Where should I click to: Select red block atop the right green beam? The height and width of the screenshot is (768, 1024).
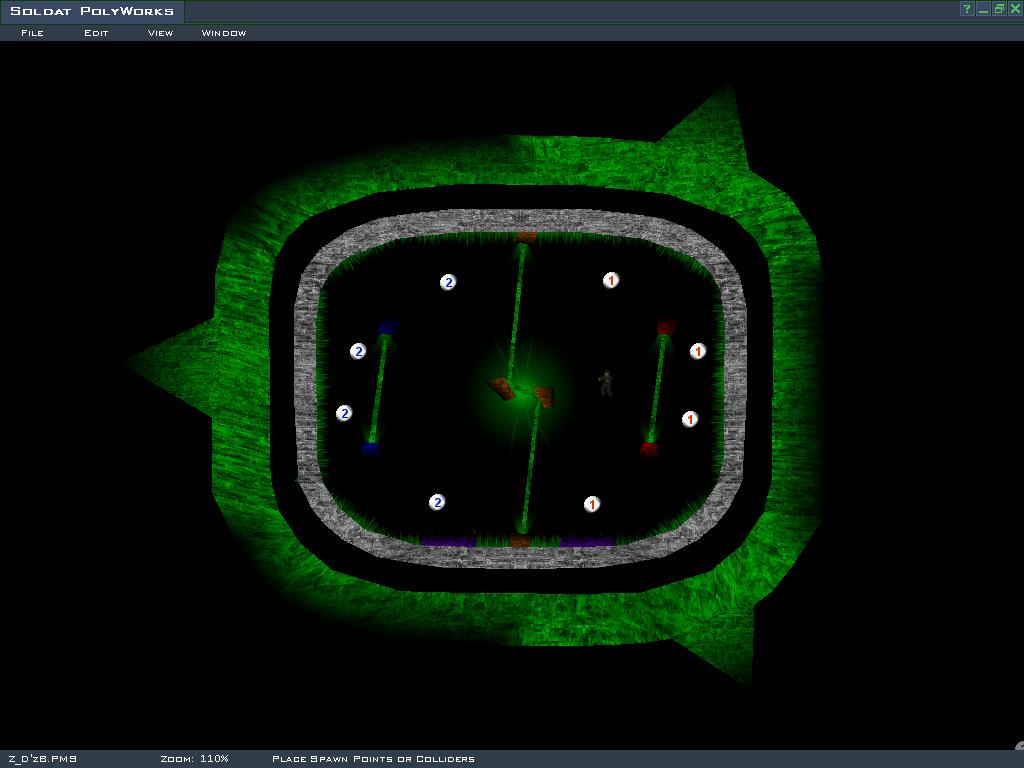666,327
